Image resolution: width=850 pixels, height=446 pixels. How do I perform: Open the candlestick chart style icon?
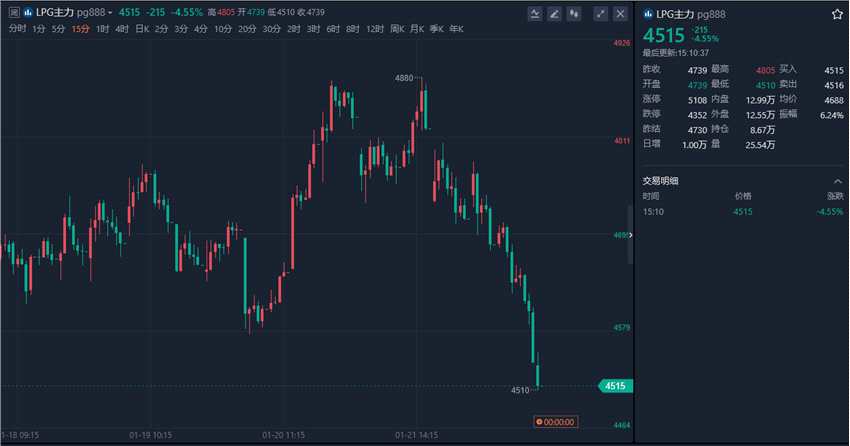[x=574, y=14]
